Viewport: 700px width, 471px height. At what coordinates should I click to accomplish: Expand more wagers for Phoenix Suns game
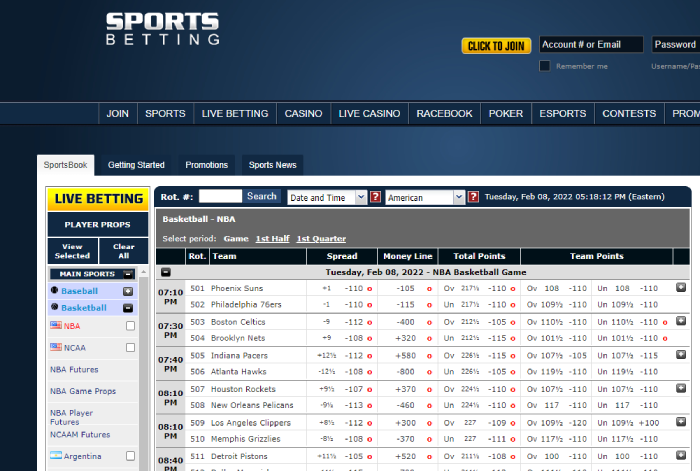(x=681, y=288)
